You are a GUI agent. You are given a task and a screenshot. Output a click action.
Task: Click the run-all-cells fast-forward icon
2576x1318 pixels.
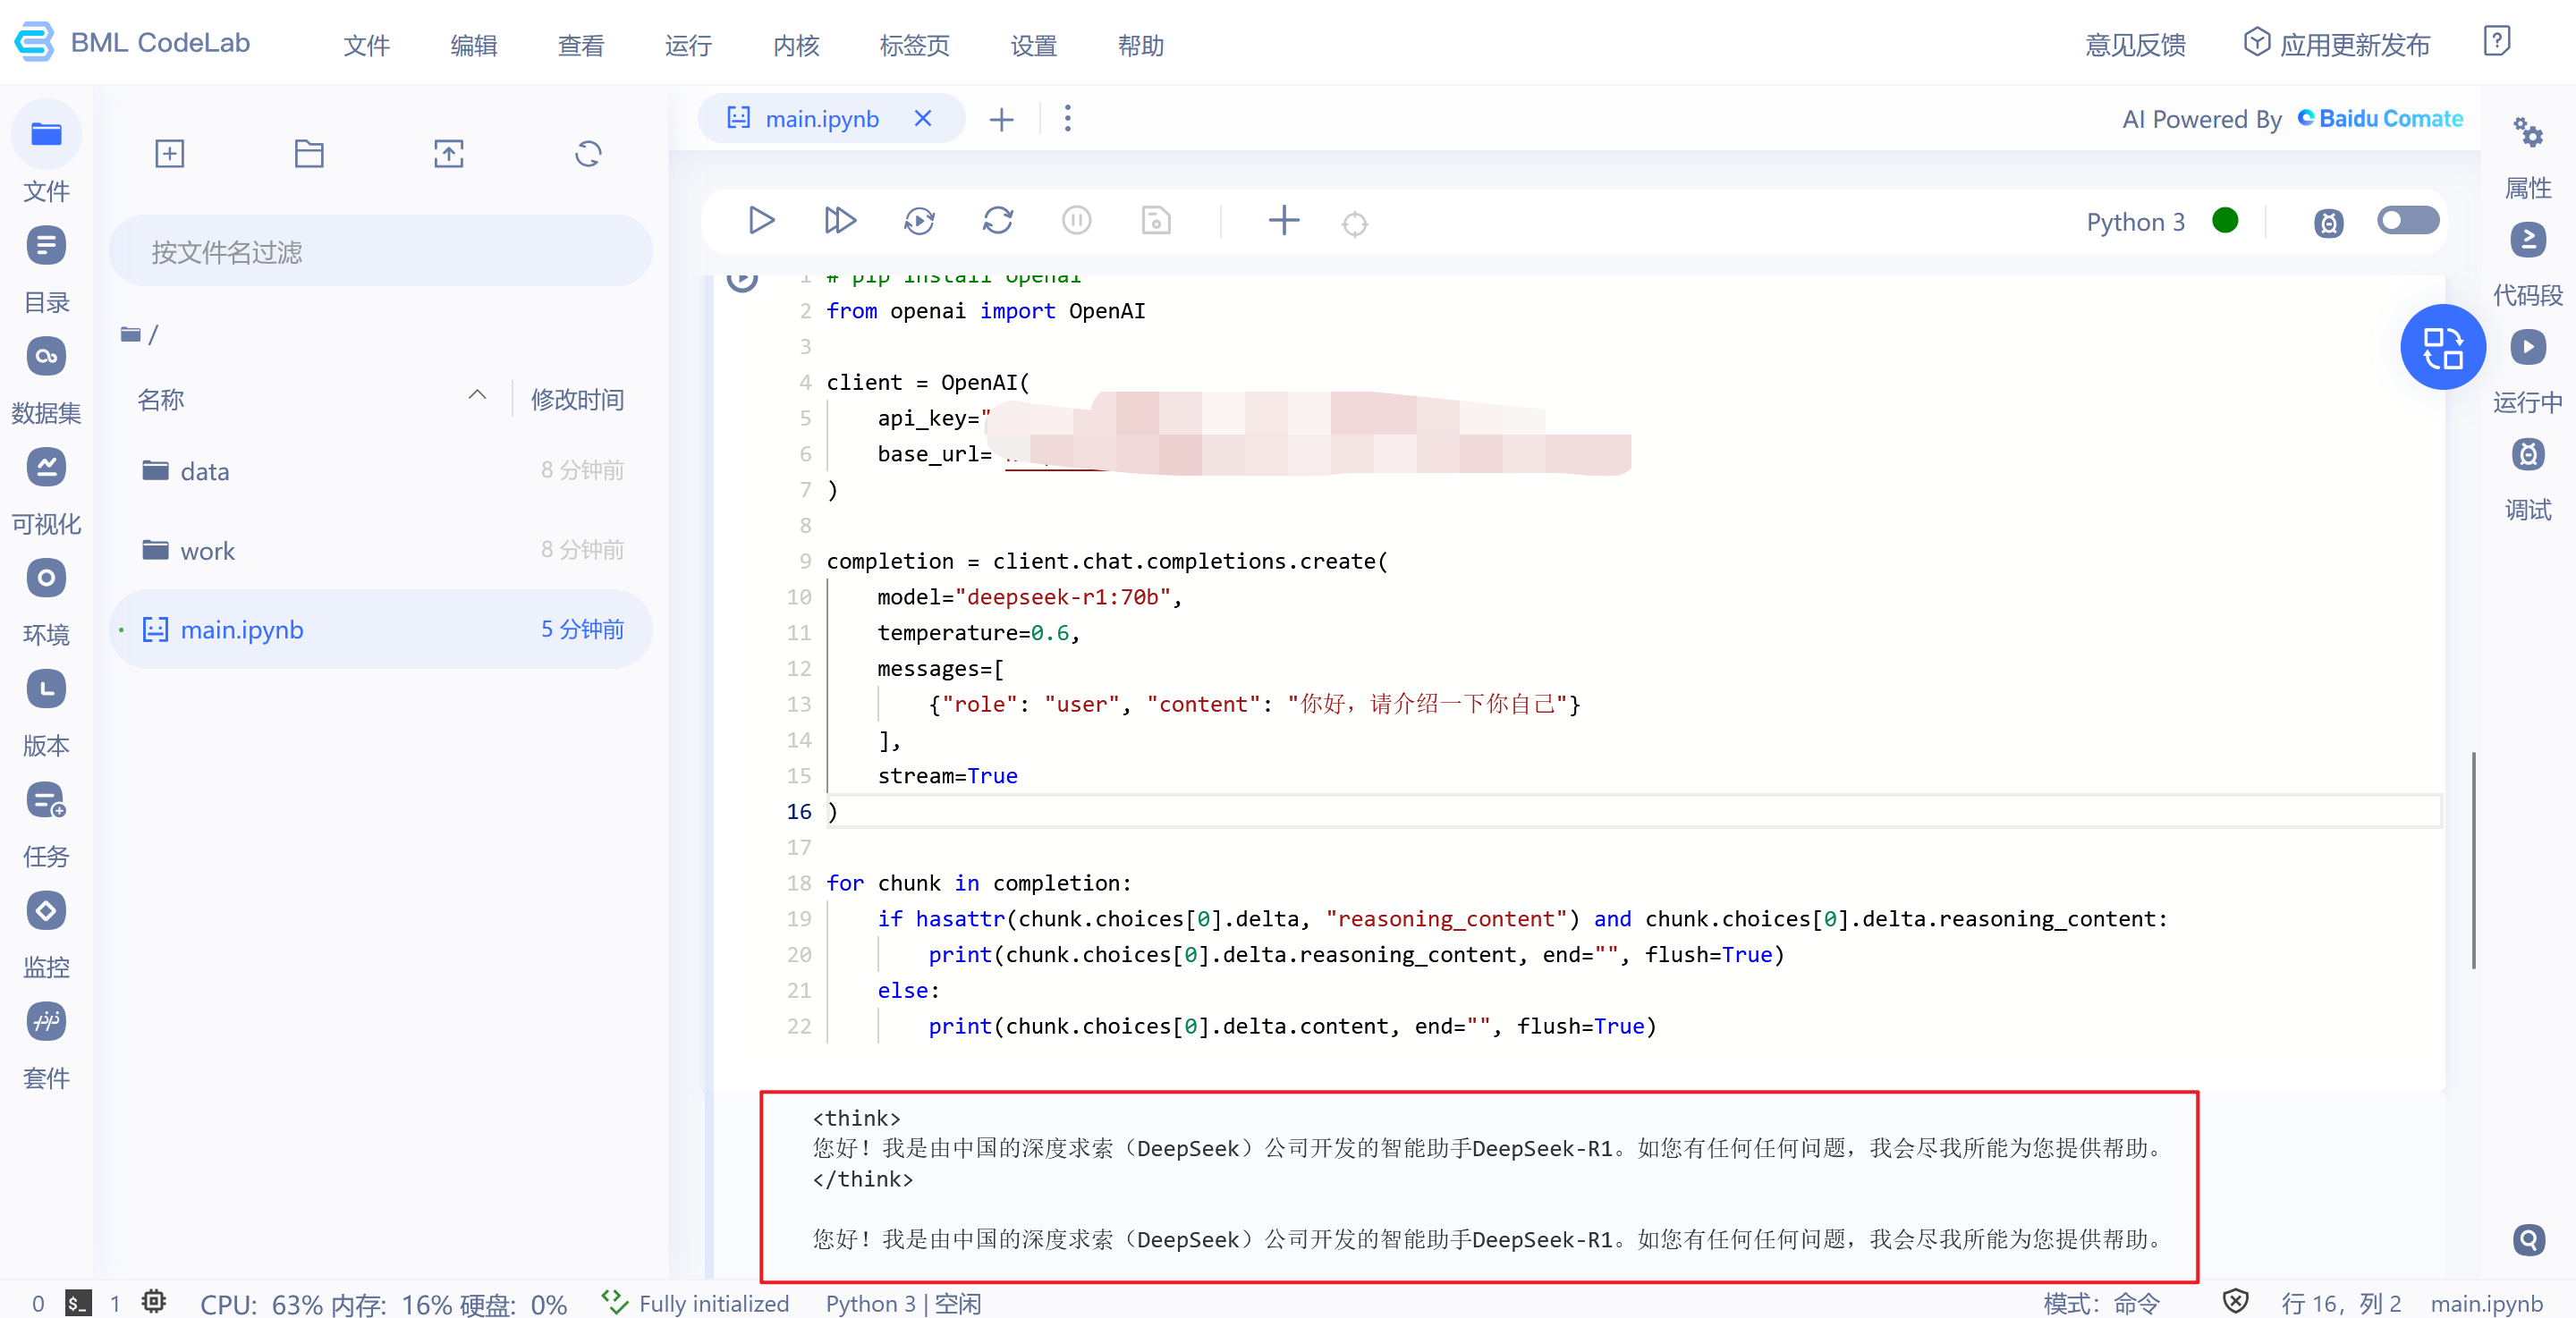click(839, 220)
